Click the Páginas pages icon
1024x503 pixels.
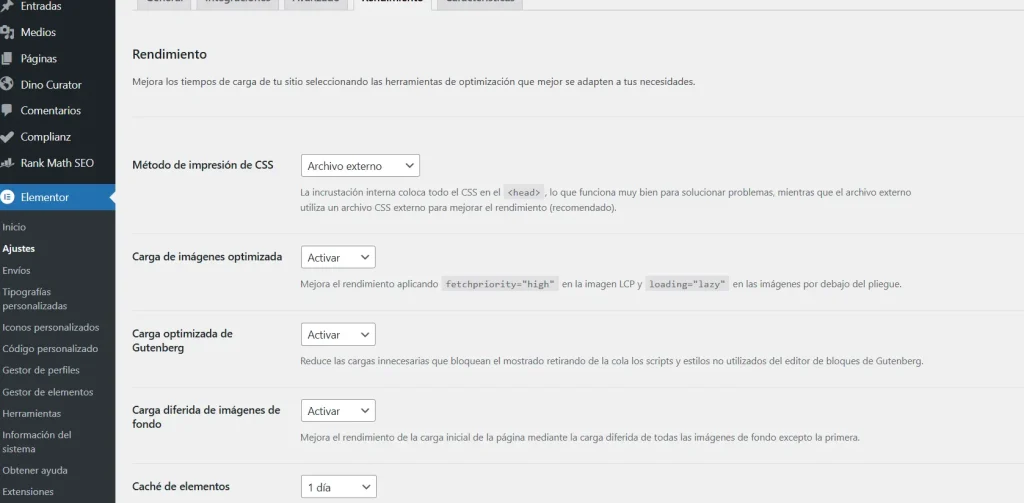click(7, 58)
